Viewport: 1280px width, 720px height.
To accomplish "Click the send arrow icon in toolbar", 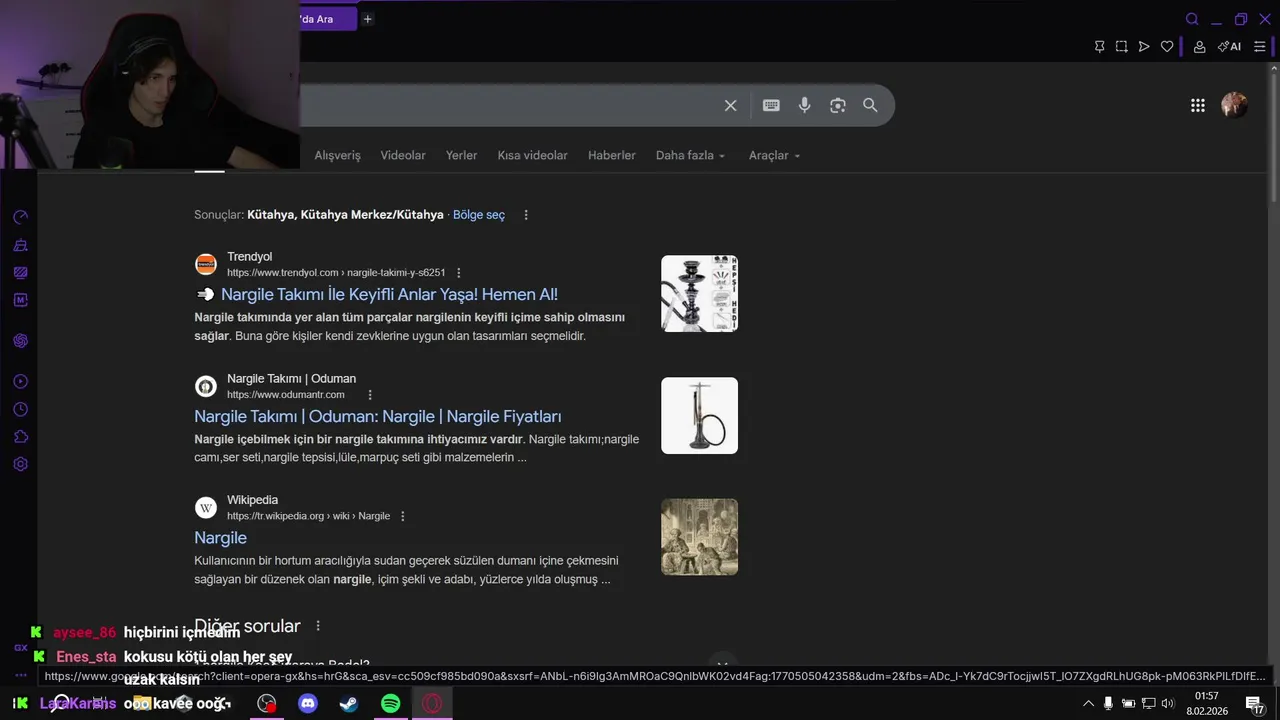I will (x=1144, y=47).
